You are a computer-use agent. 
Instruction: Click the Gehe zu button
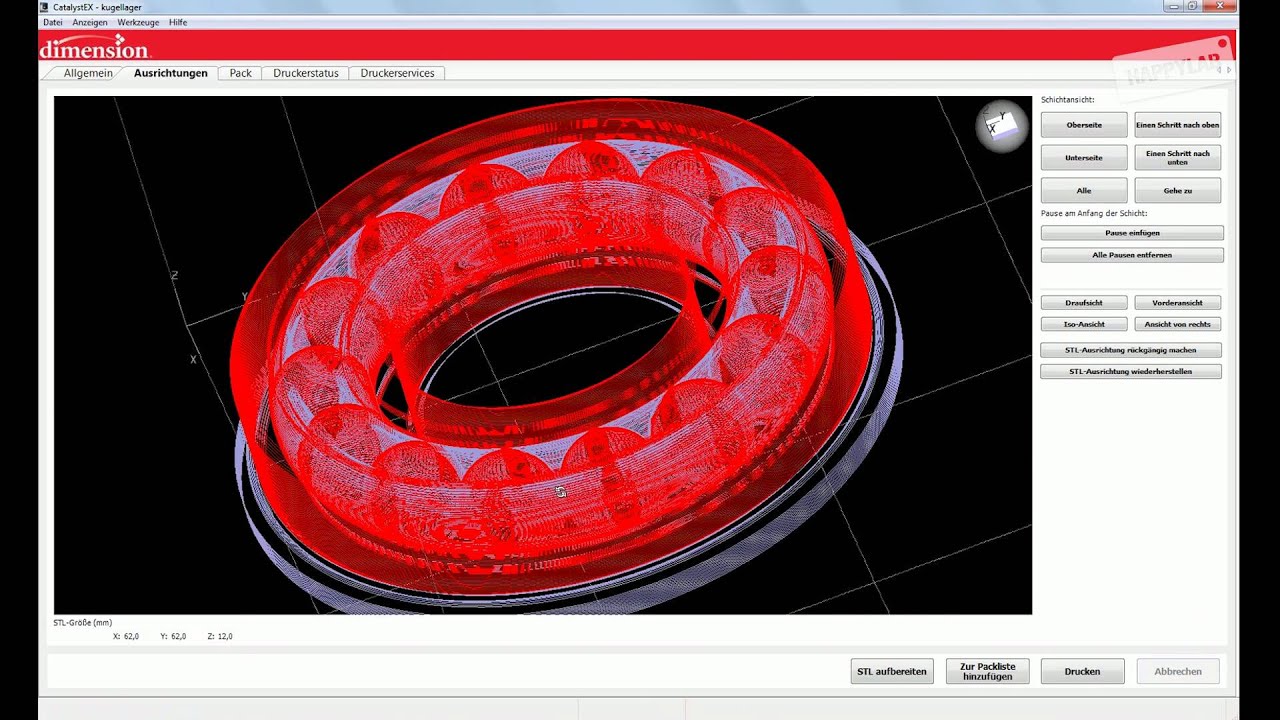(x=1177, y=190)
